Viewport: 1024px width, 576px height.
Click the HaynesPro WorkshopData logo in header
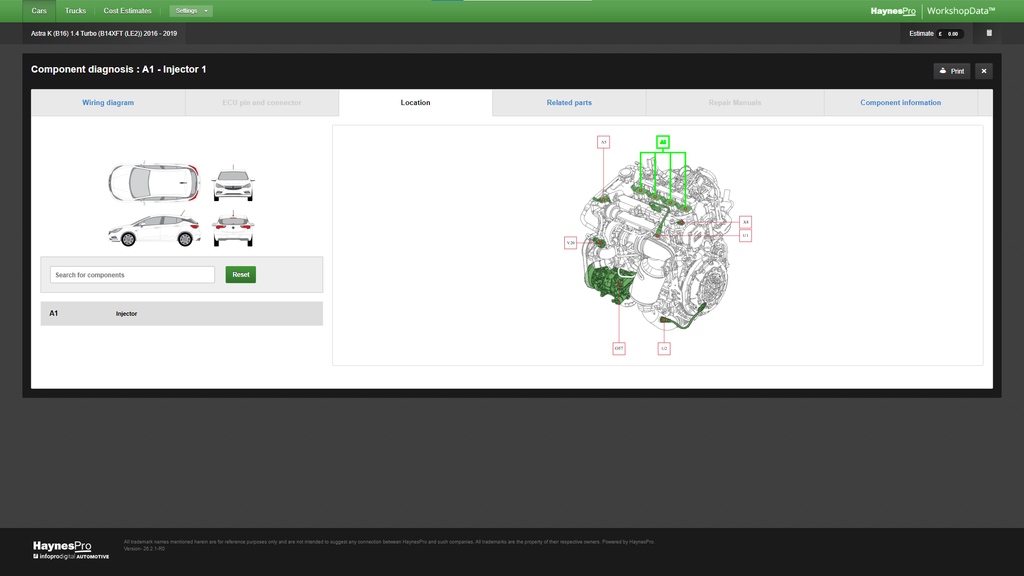tap(933, 11)
